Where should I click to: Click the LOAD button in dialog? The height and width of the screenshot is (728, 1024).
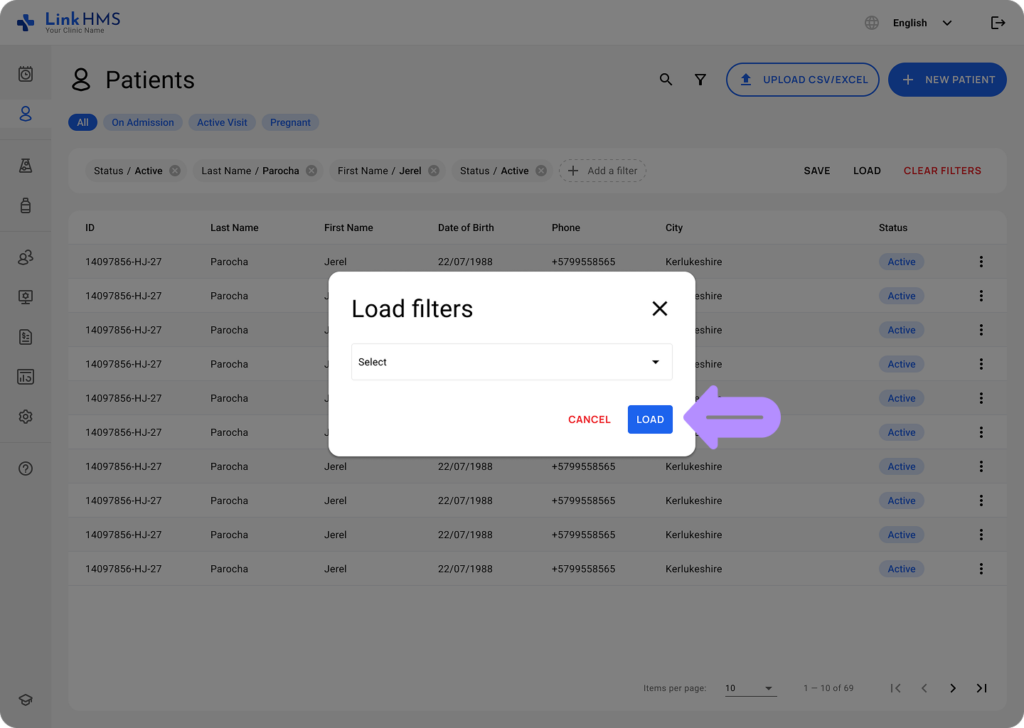tap(650, 419)
